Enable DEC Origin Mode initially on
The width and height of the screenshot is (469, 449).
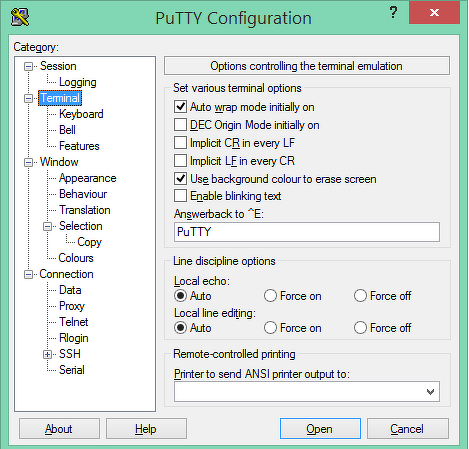point(180,125)
